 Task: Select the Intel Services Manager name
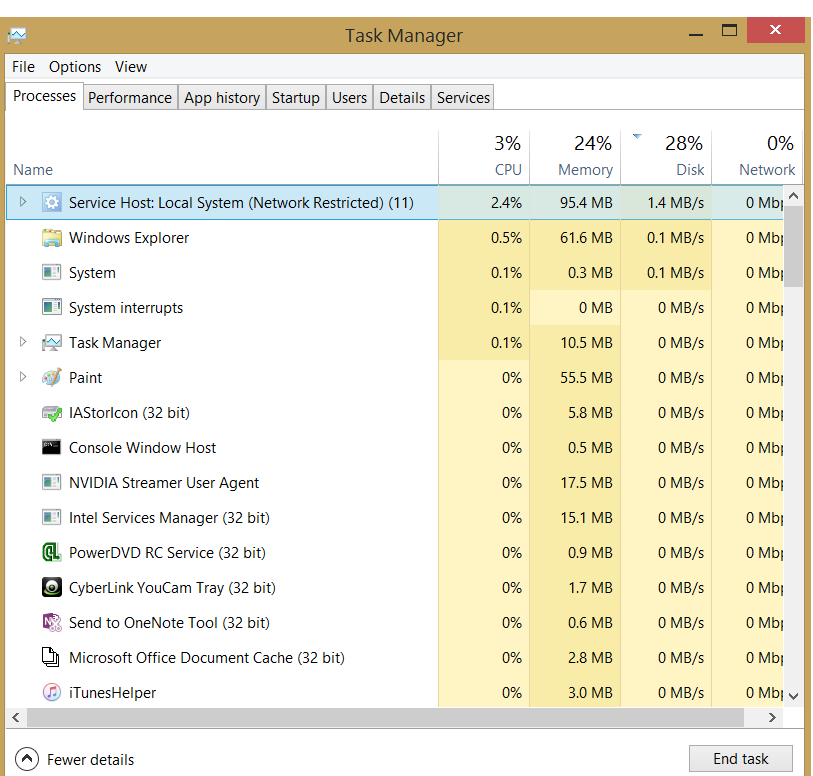click(169, 518)
